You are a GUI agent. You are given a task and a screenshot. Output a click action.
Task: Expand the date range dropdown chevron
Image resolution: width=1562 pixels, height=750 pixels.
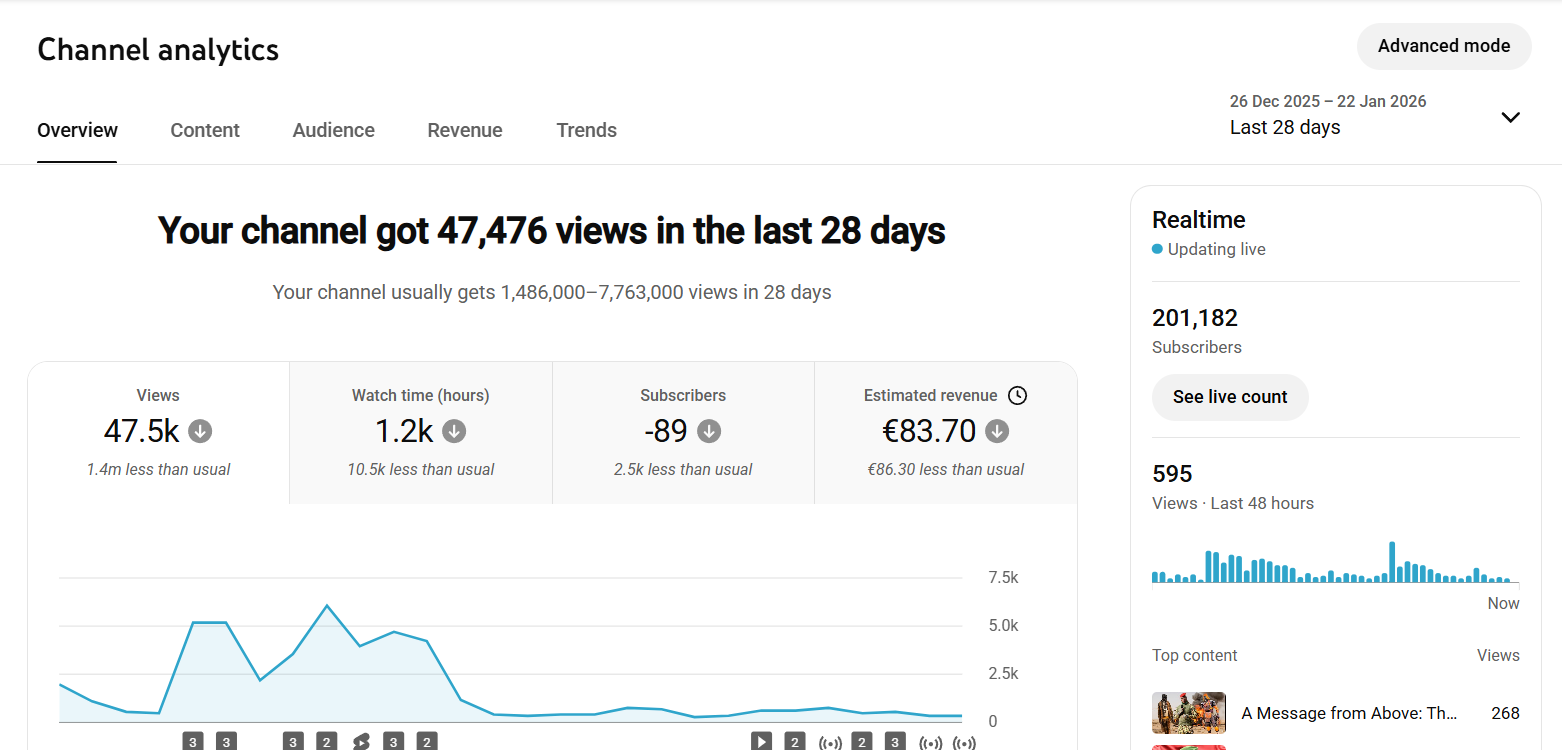point(1510,117)
